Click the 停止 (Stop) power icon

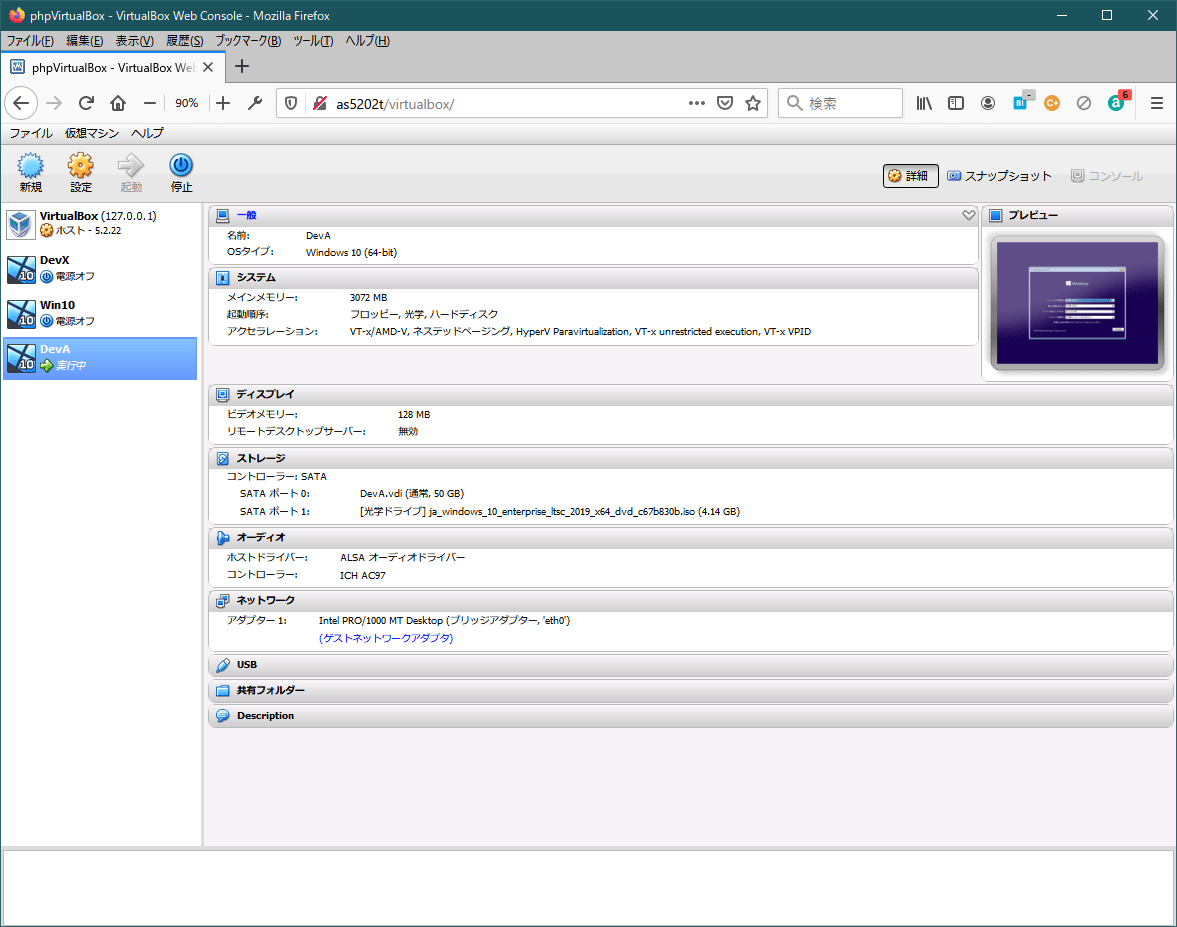181,172
